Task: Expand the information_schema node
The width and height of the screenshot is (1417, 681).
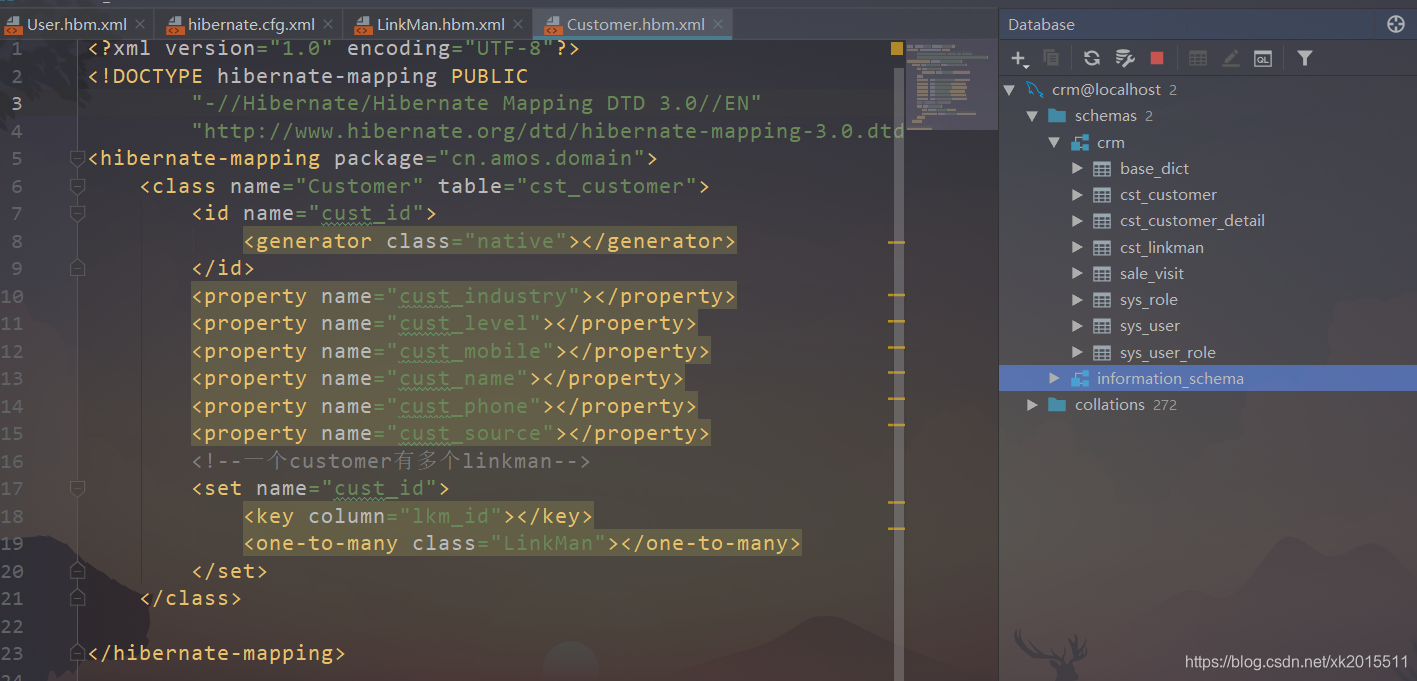Action: point(1054,378)
